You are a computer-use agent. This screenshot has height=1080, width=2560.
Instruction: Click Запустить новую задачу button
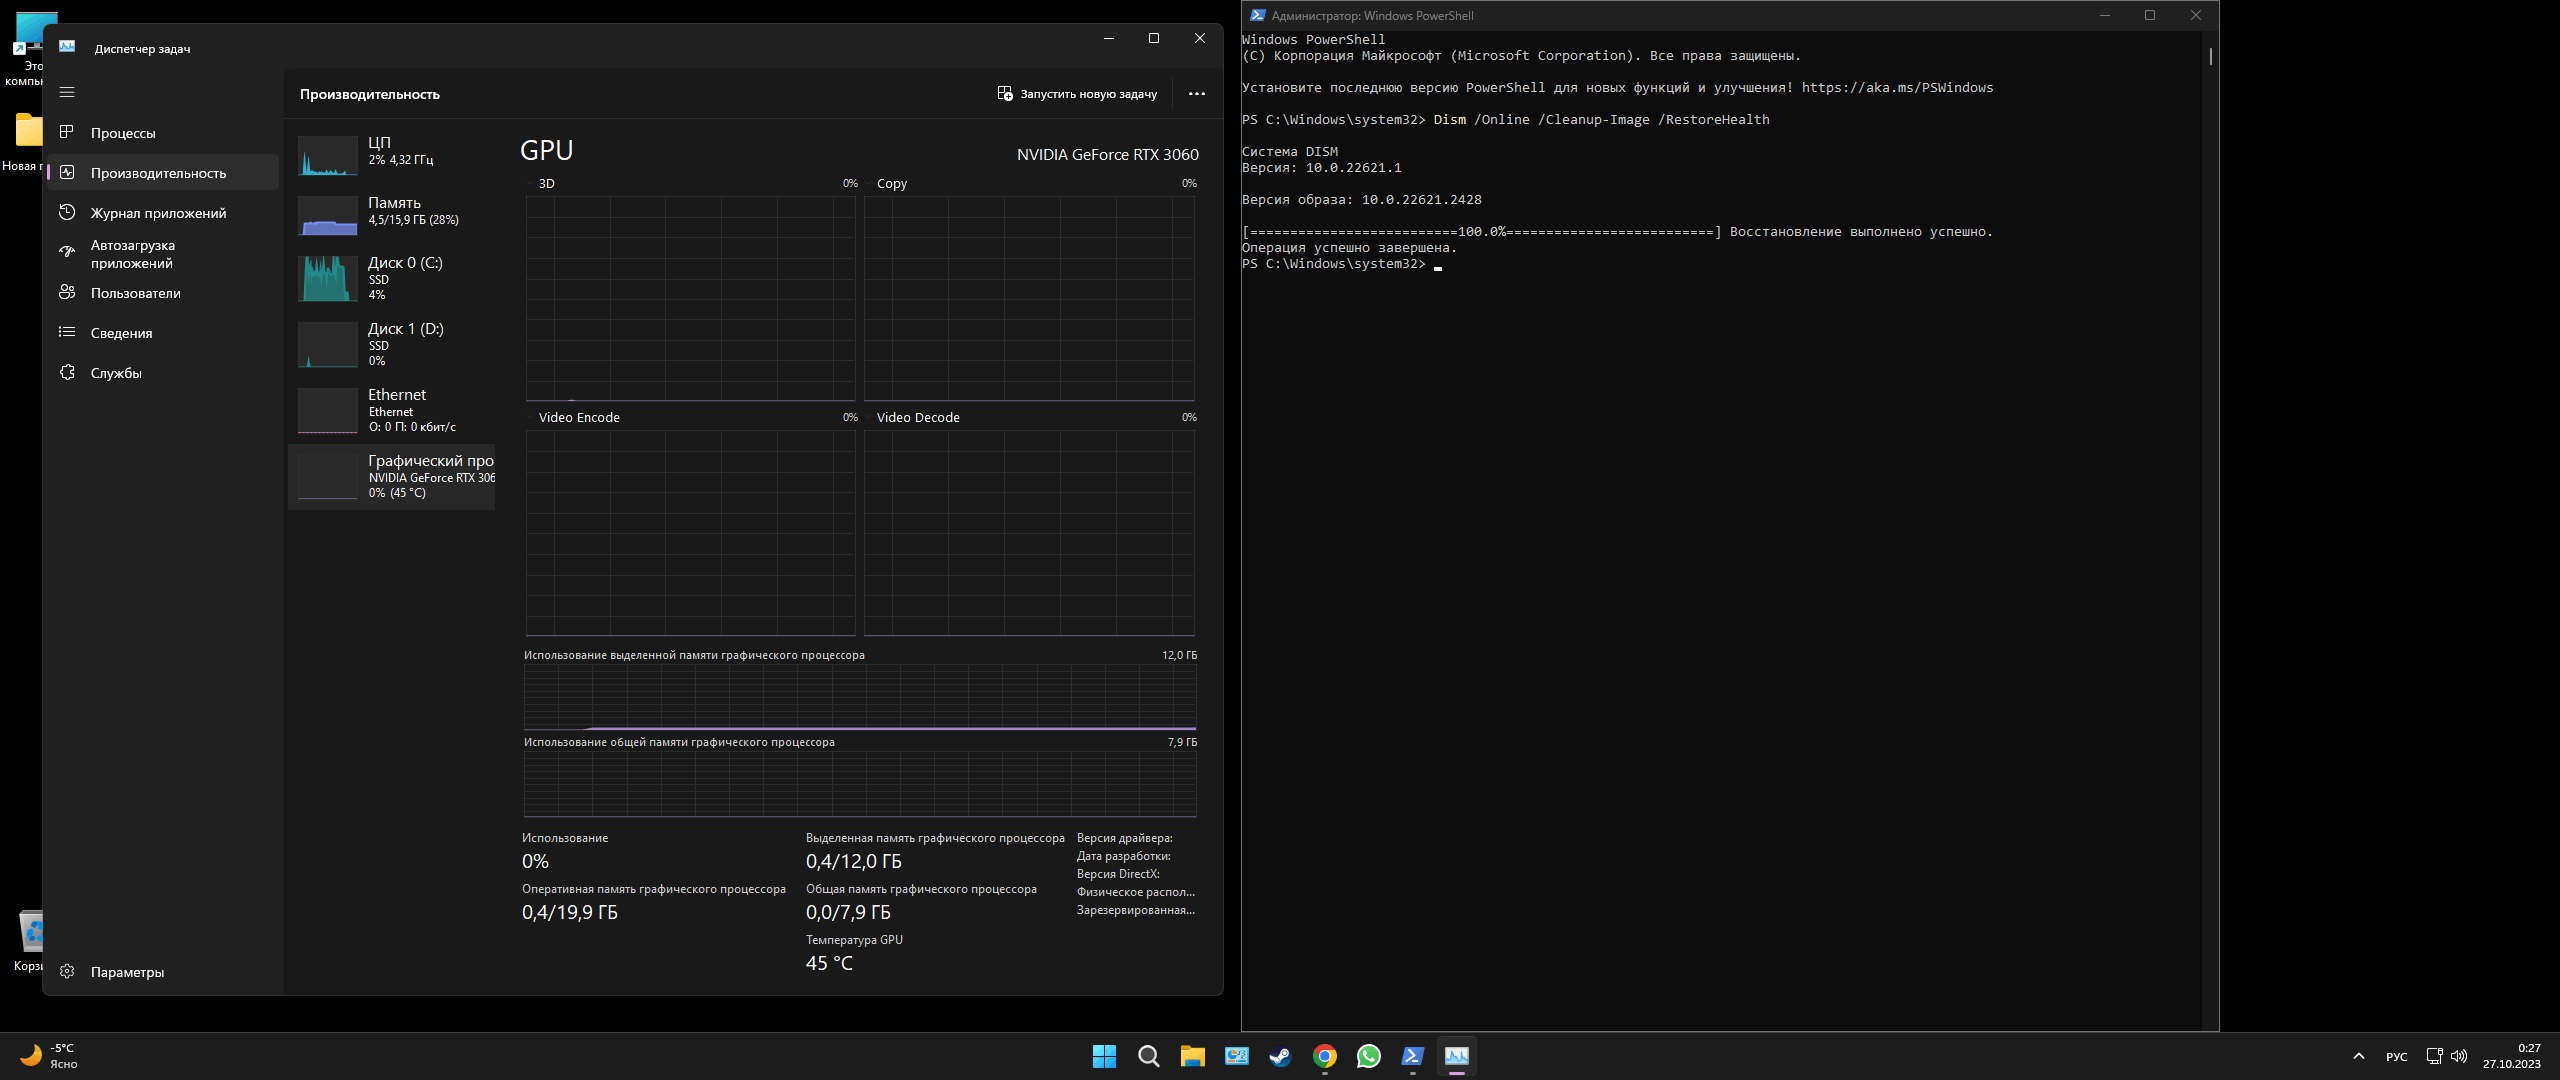(1077, 94)
